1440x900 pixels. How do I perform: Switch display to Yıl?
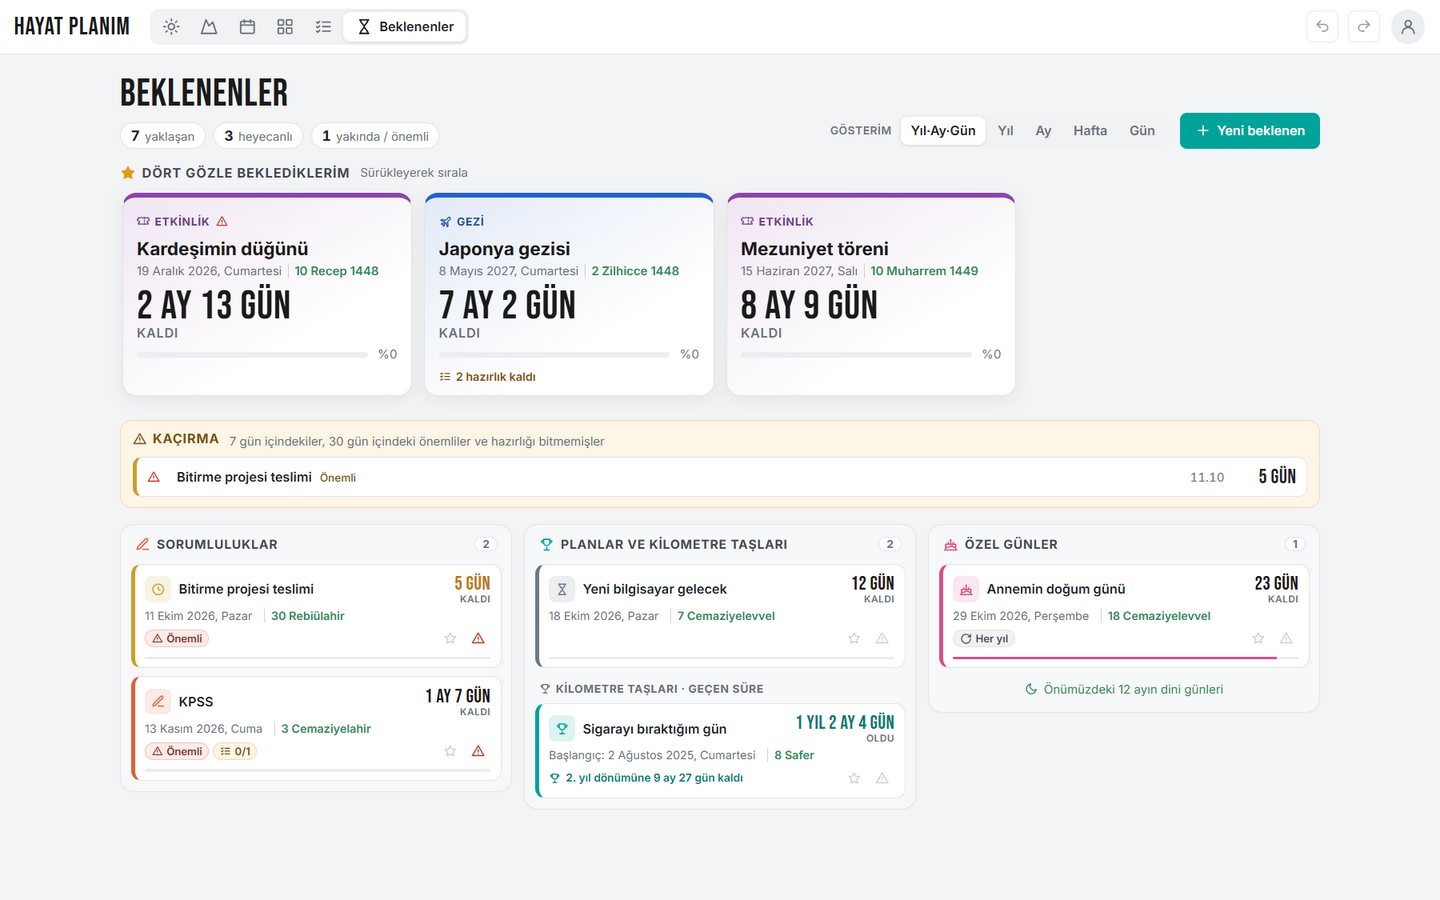point(1006,131)
